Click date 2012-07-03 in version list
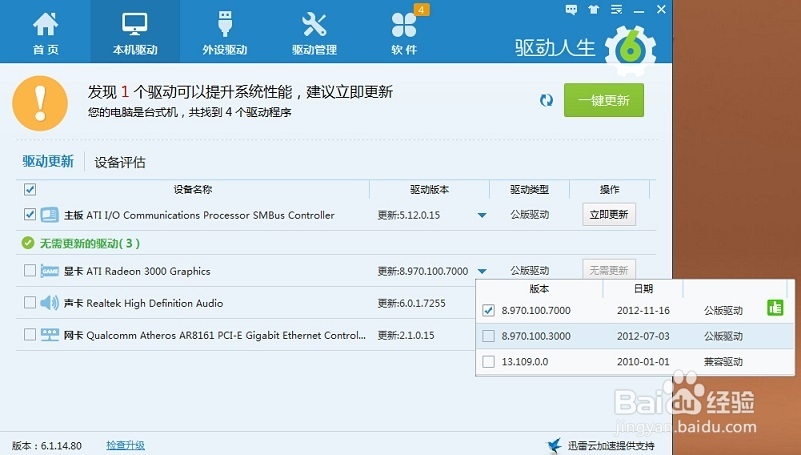 pos(643,336)
